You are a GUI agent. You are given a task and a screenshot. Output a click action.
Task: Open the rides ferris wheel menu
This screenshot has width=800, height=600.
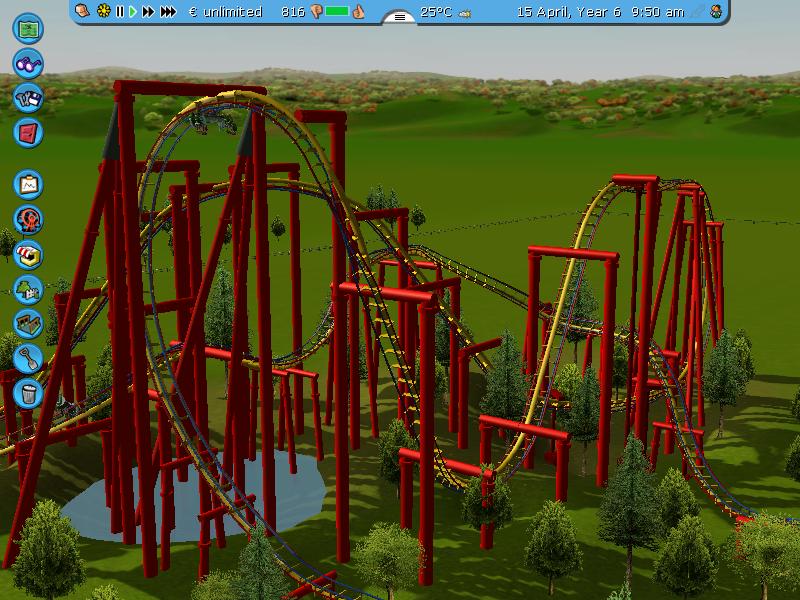coord(28,220)
